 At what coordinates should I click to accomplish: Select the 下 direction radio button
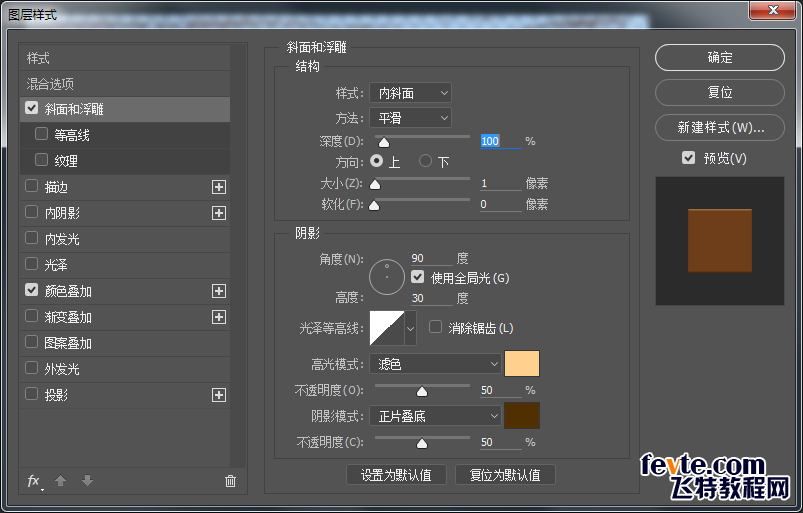tap(426, 161)
